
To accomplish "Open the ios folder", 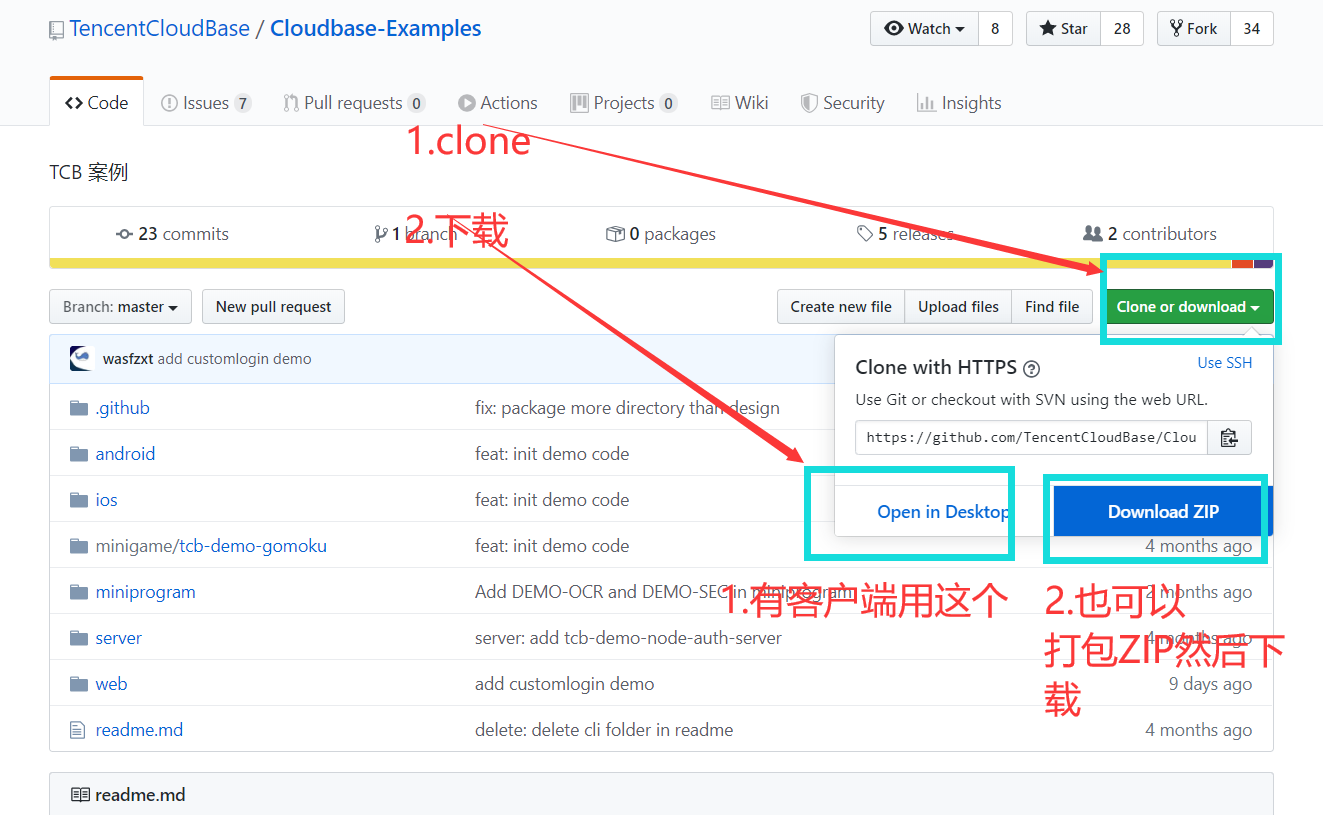I will tap(106, 499).
